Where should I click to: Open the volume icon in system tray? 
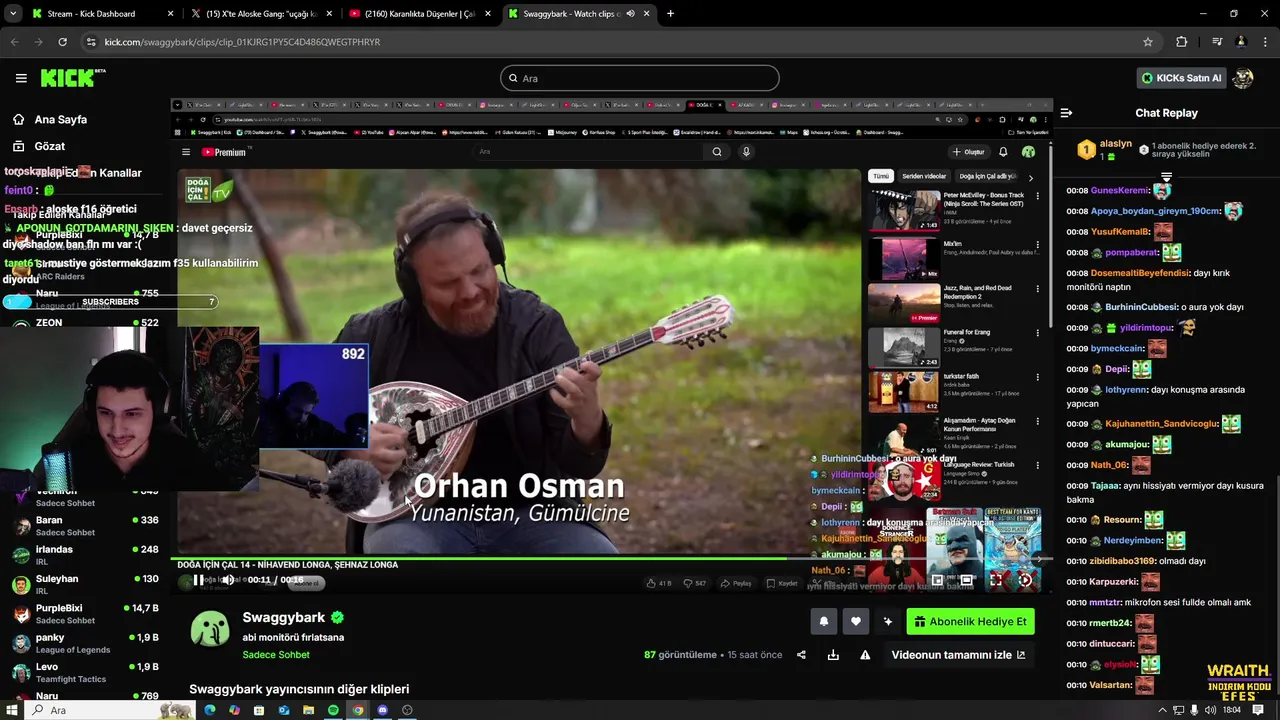1211,710
